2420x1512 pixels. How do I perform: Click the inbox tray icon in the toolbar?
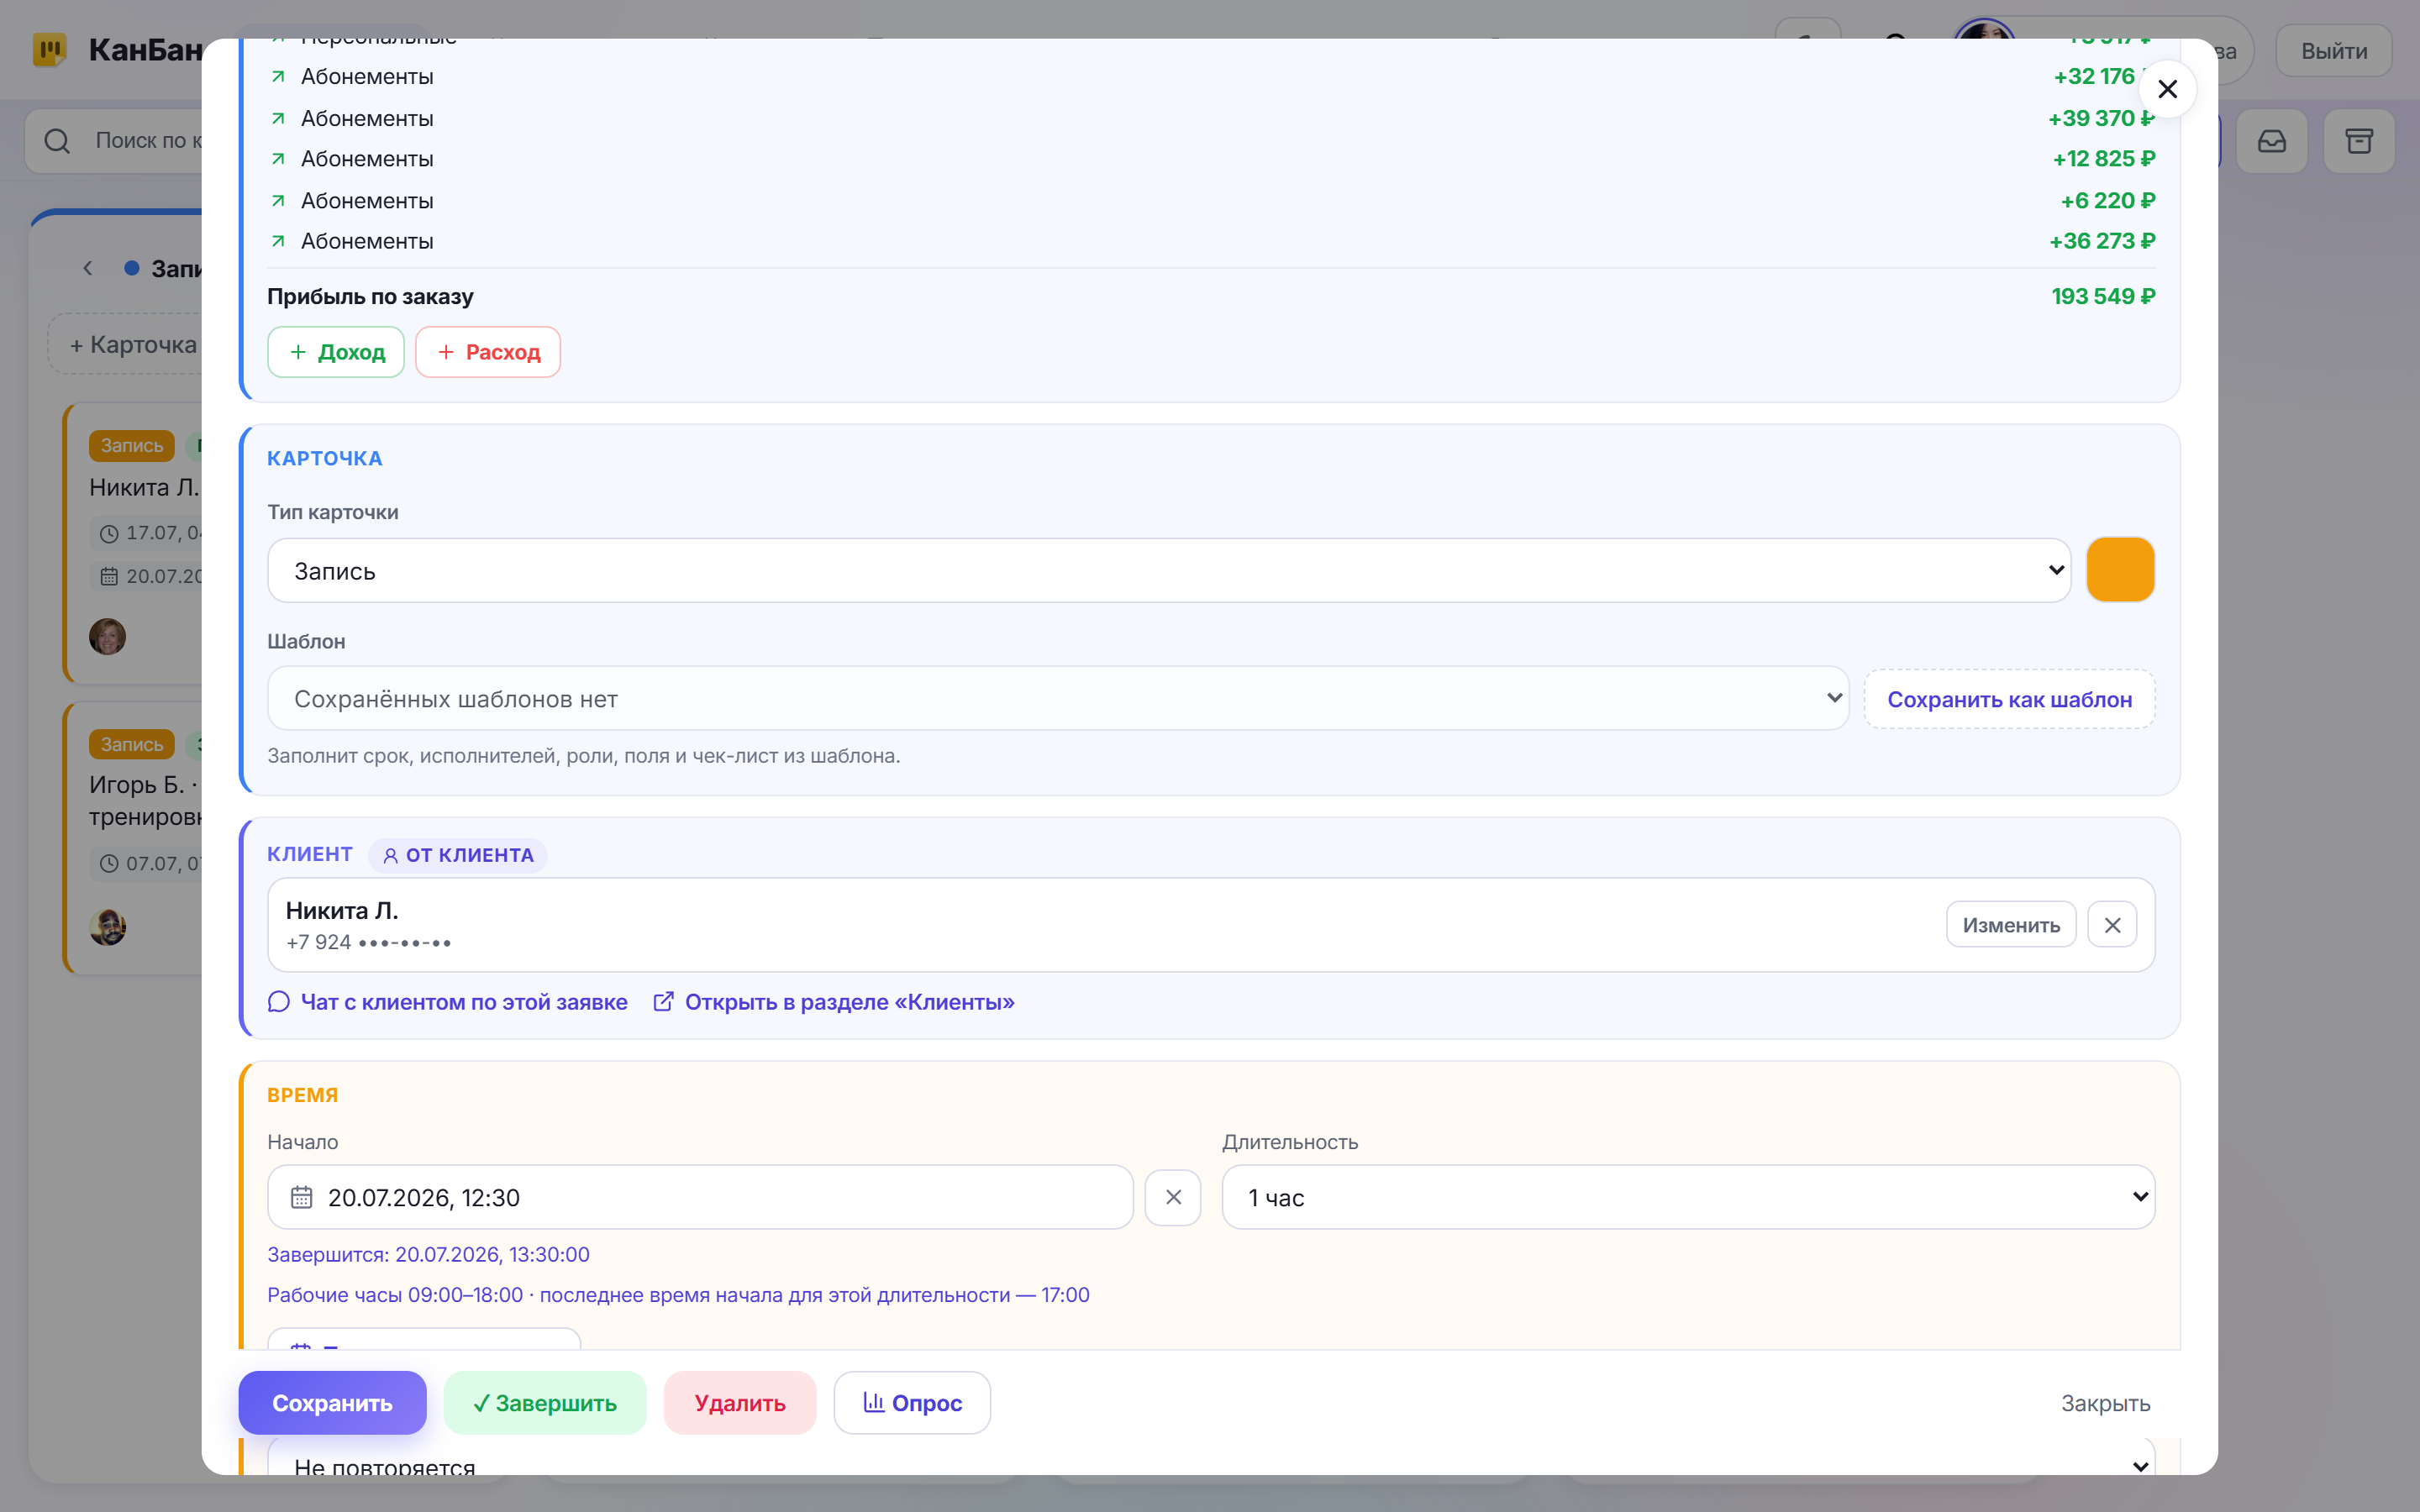tap(2272, 141)
